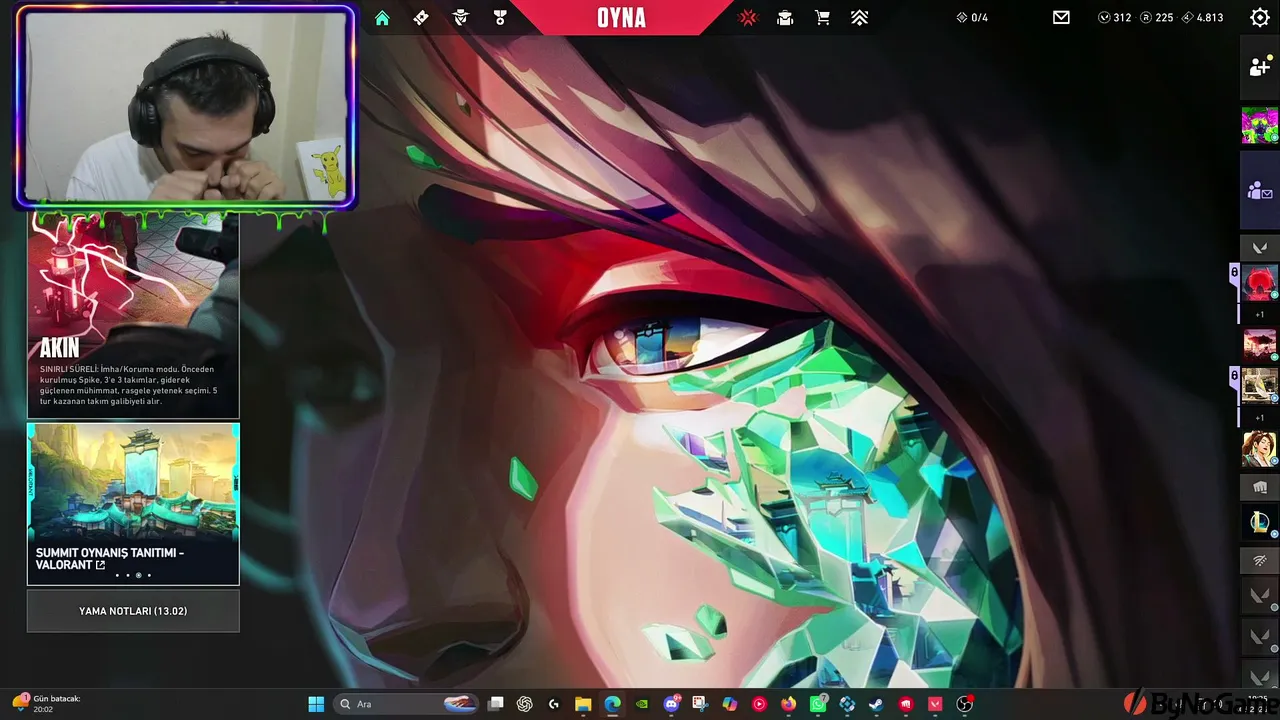This screenshot has height=720, width=1280.
Task: Open the weather widget 'Gün batacak'
Action: [x=48, y=704]
